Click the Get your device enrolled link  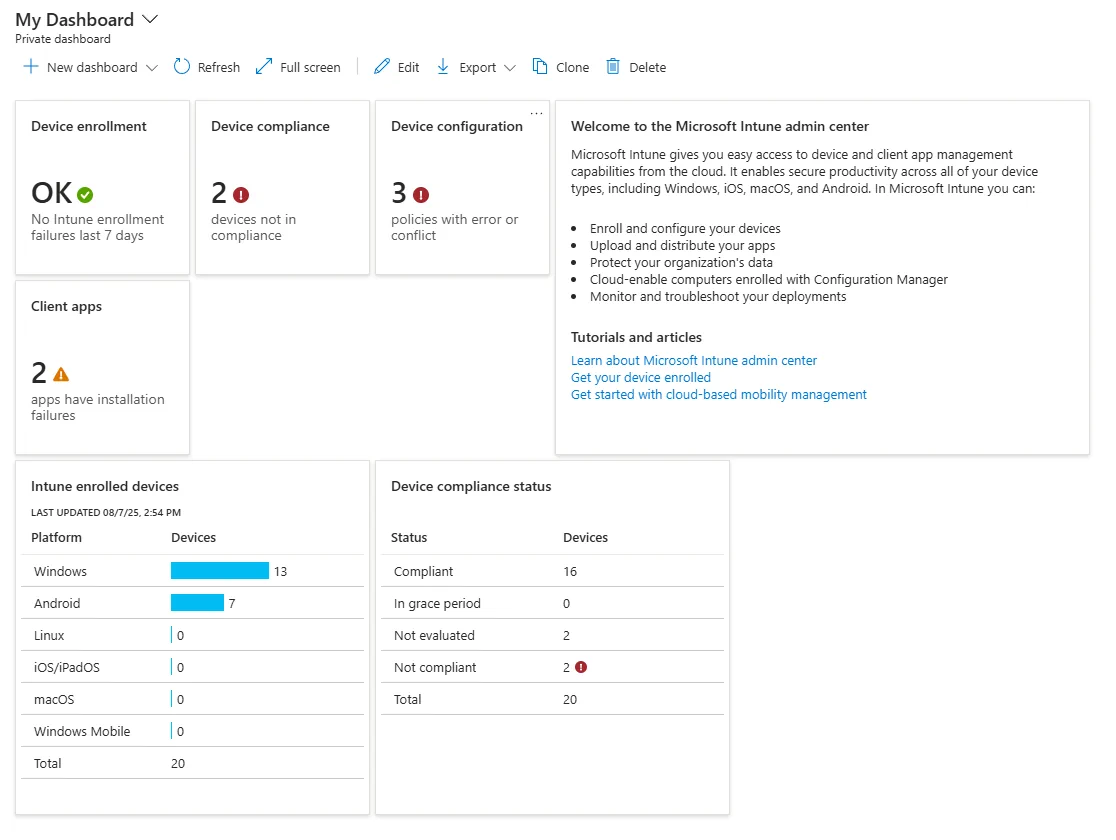[x=640, y=377]
